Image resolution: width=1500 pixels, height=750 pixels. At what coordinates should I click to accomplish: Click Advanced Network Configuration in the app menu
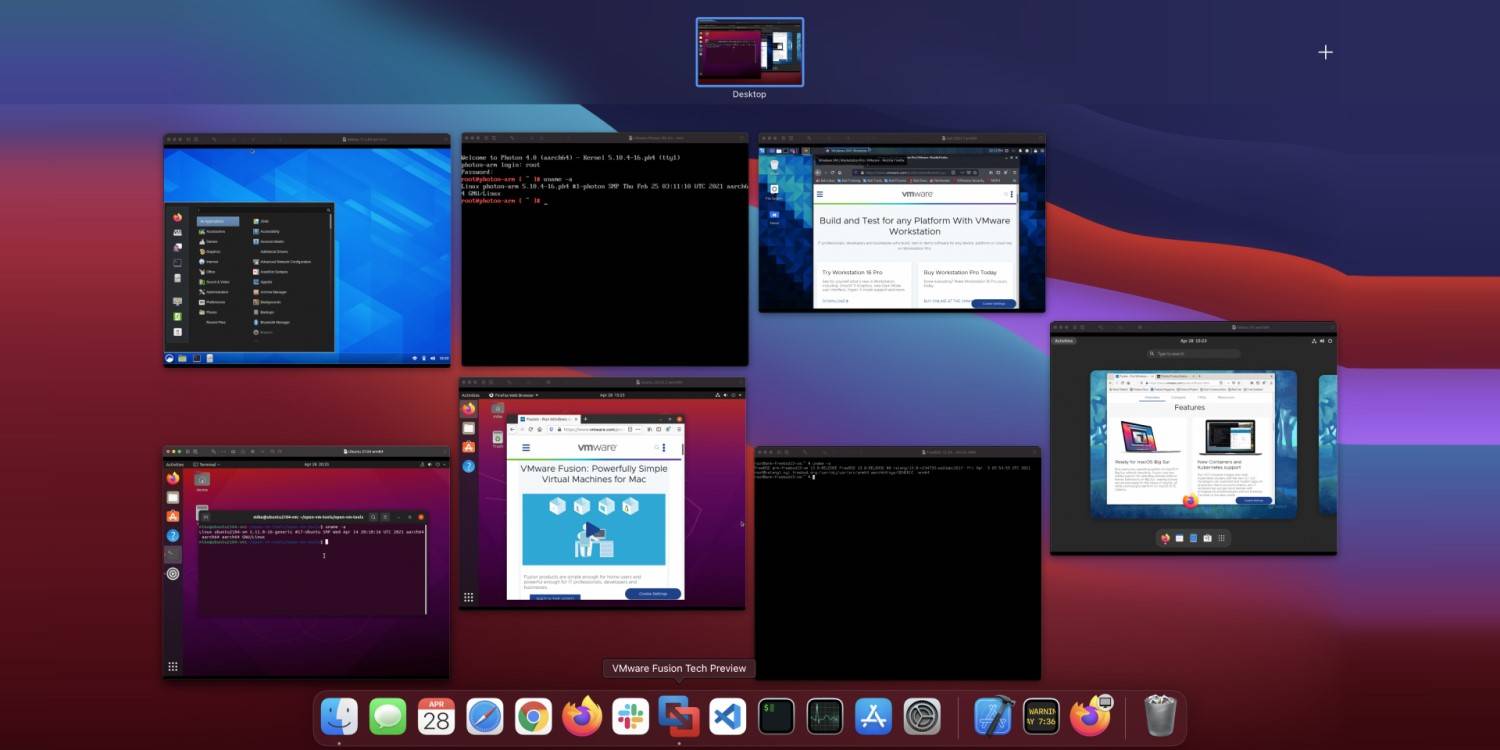282,261
